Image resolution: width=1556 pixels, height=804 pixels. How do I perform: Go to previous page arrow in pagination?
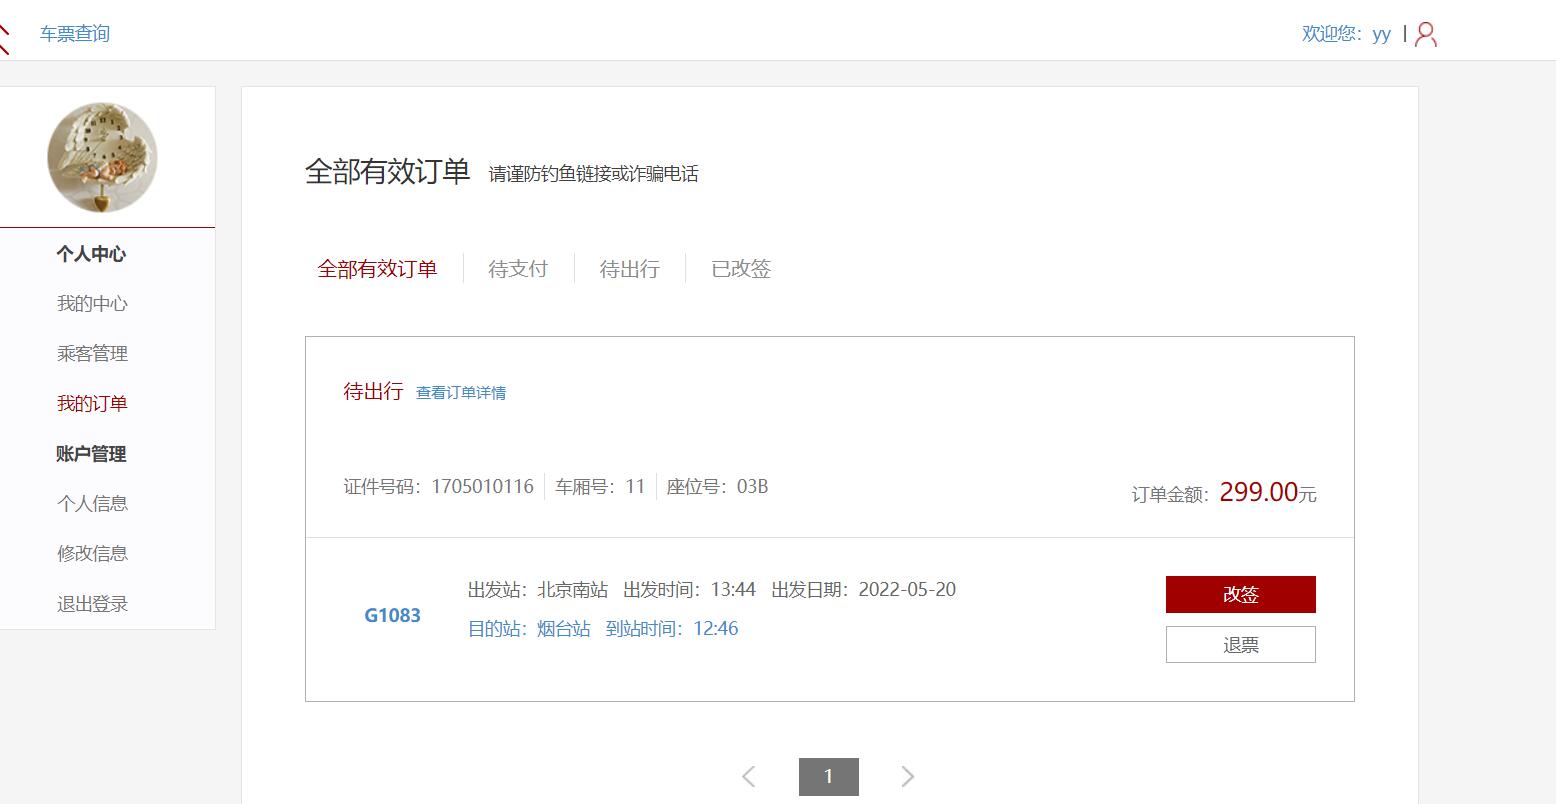click(748, 776)
